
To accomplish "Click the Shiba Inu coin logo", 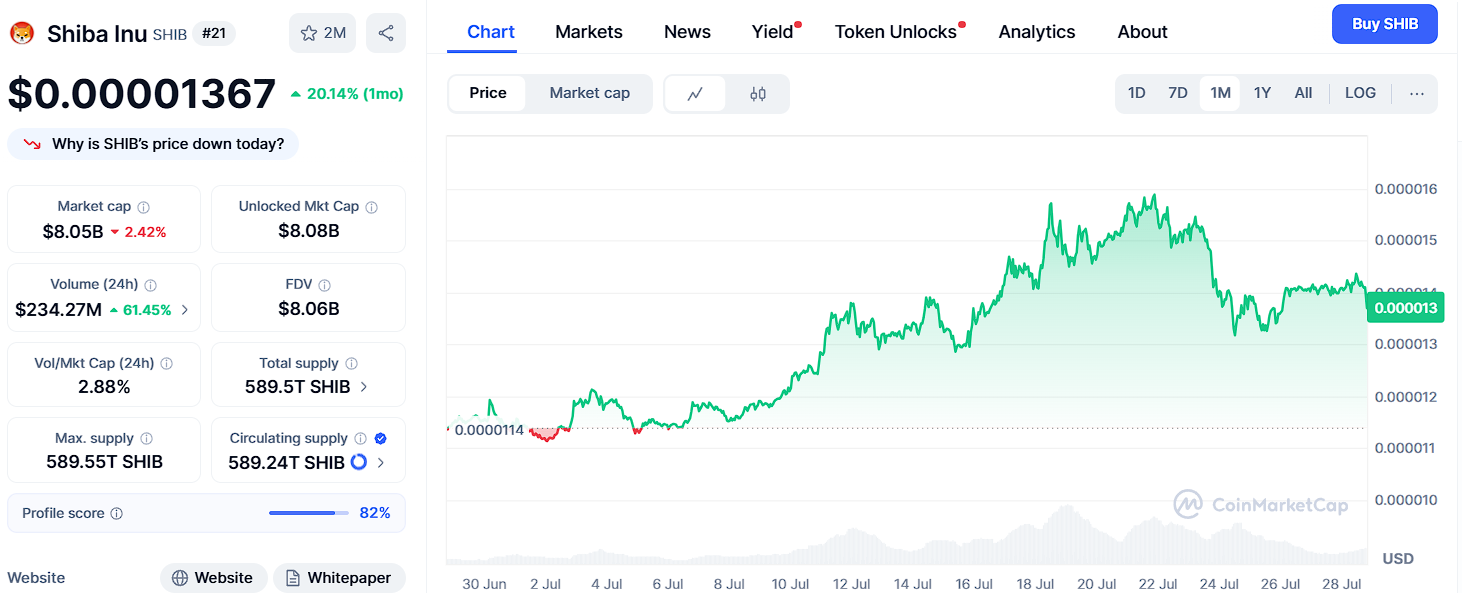I will (22, 33).
